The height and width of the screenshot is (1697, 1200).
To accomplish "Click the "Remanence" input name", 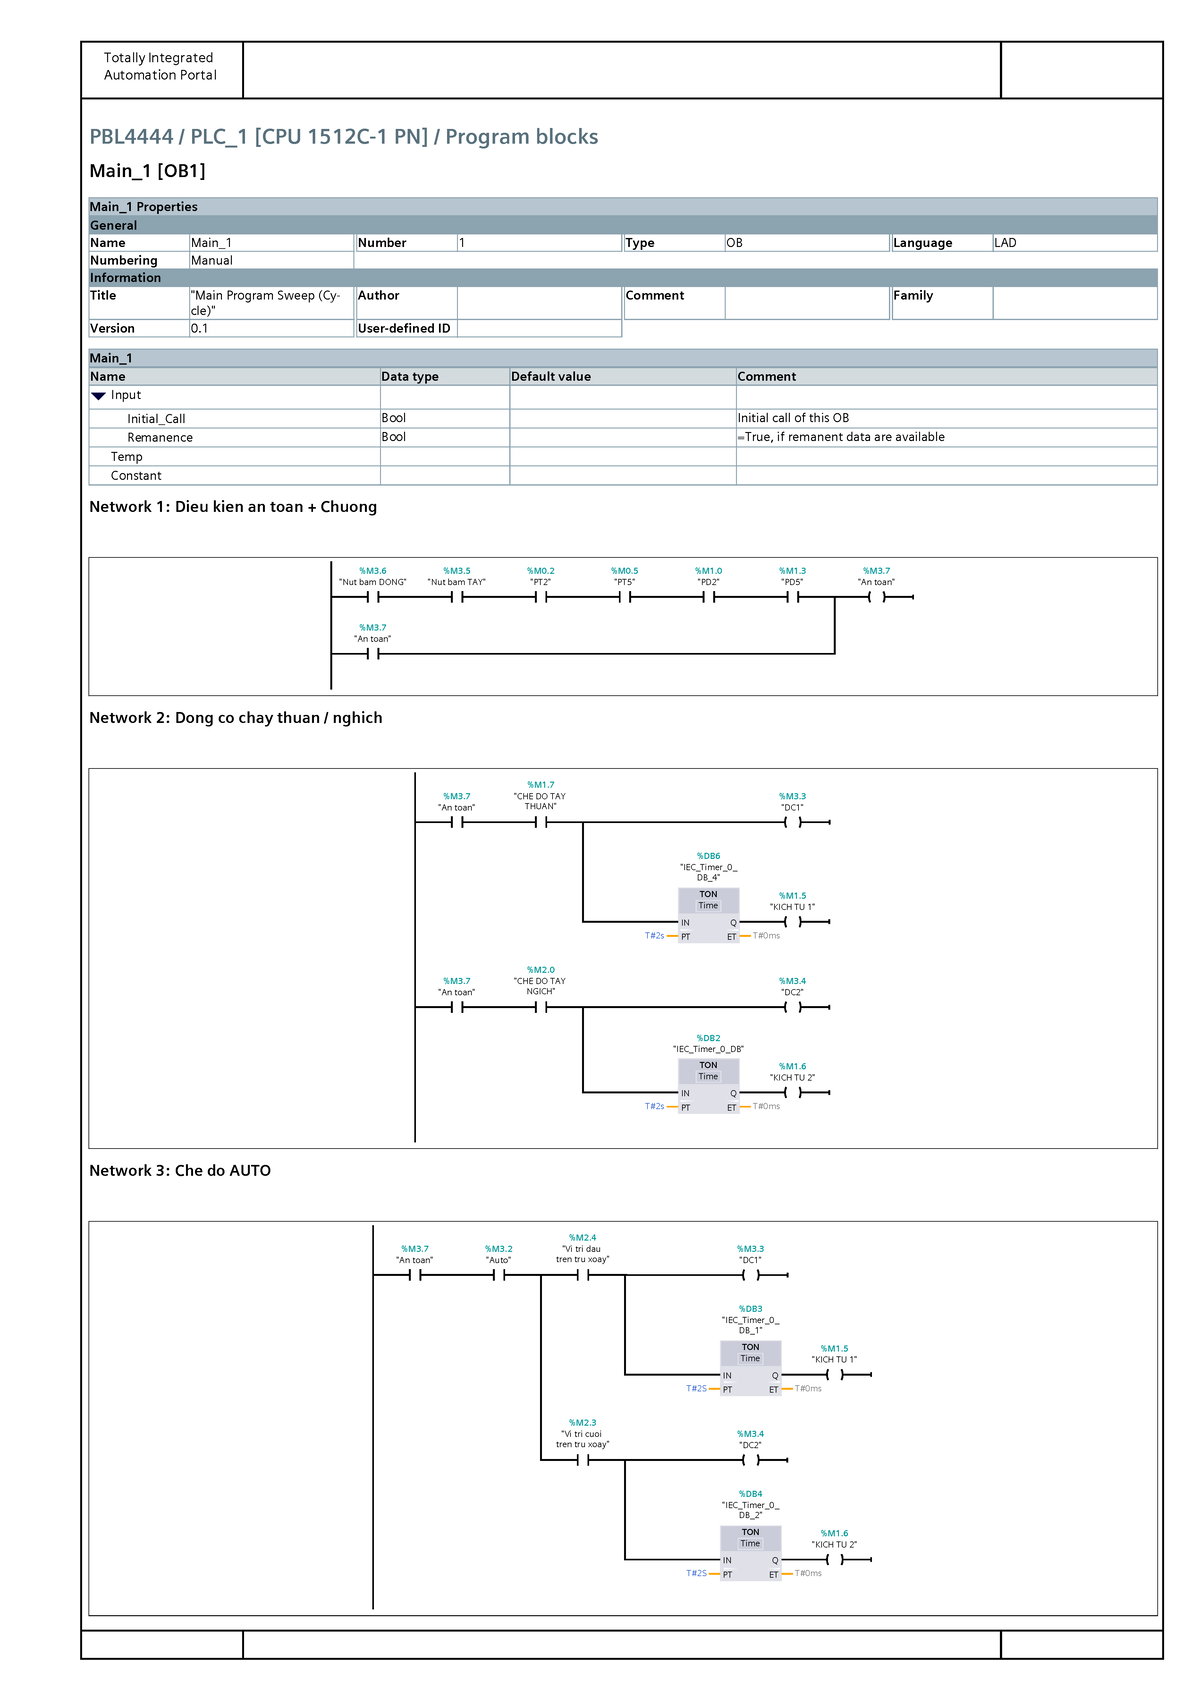I will click(x=160, y=438).
